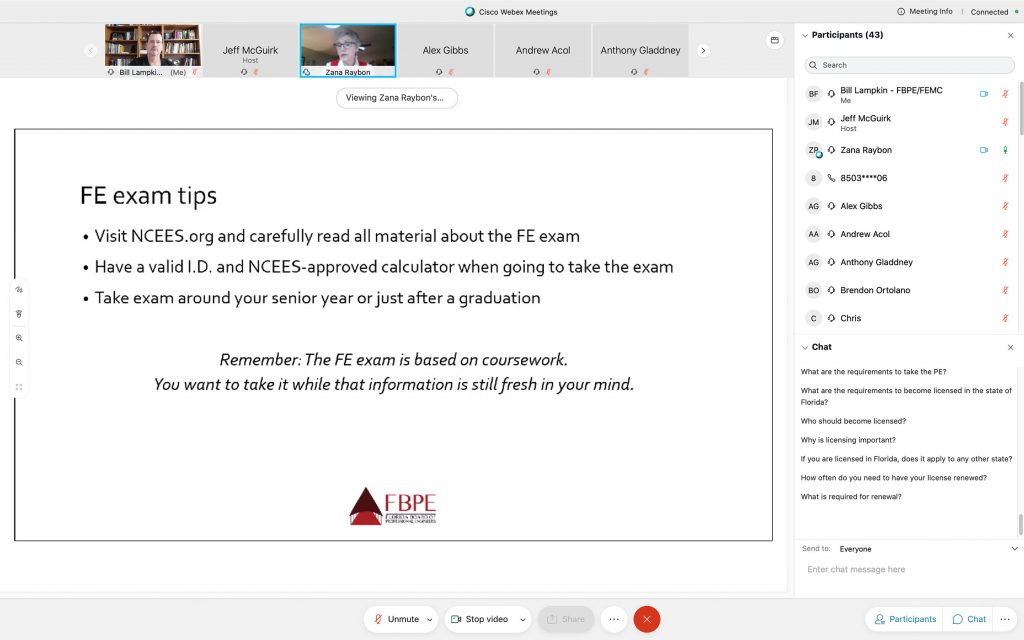Open the annotate tool in left toolbar
The image size is (1024, 640).
coord(19,290)
